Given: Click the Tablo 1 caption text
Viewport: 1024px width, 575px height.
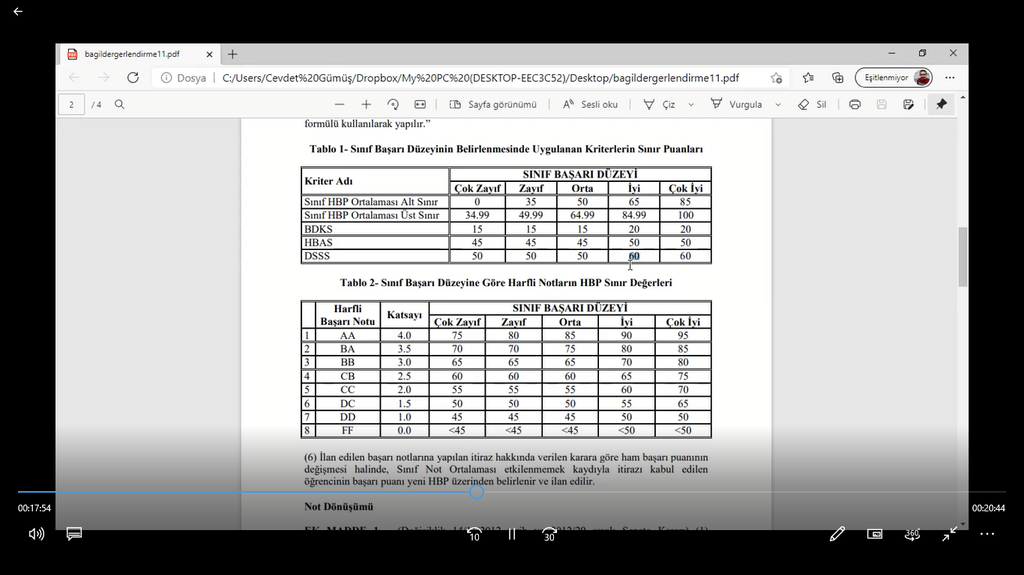Looking at the screenshot, I should point(506,149).
